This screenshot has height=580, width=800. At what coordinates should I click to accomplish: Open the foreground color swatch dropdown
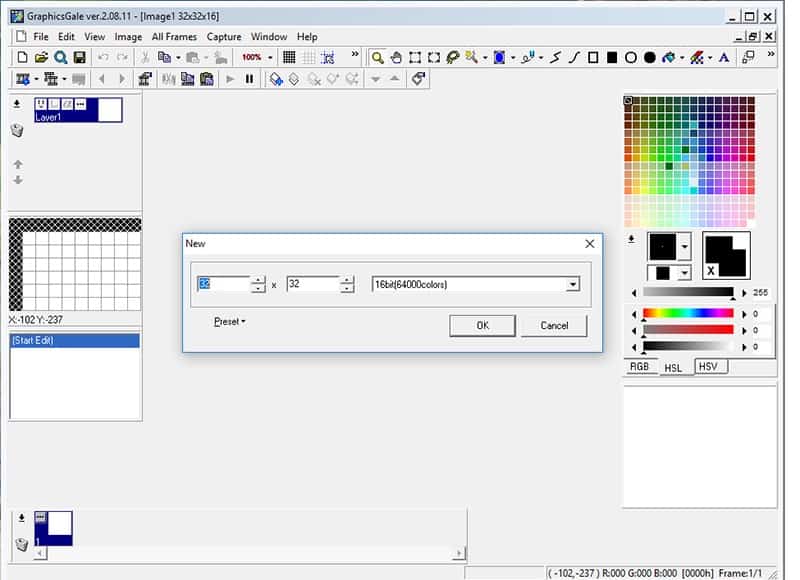(684, 247)
